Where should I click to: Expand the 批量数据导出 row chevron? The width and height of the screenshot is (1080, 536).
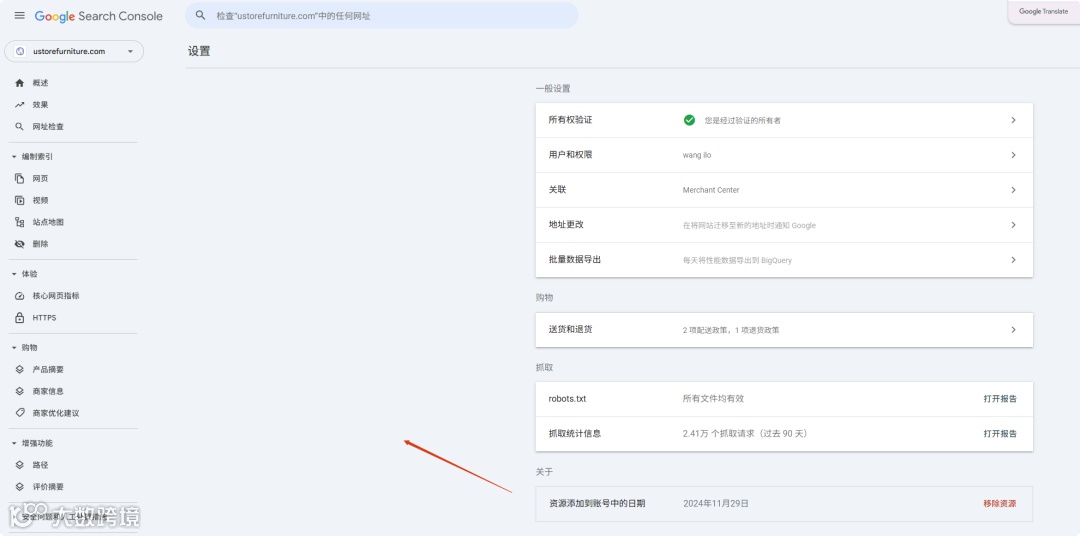click(1013, 260)
